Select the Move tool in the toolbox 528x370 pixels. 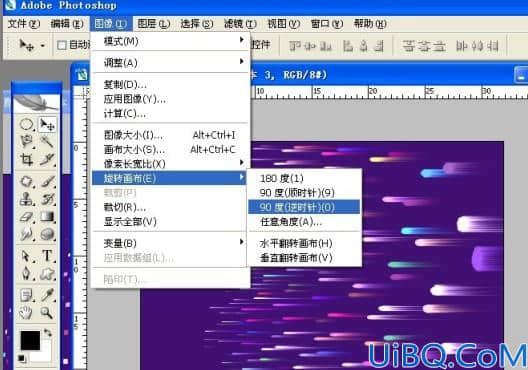coord(47,125)
